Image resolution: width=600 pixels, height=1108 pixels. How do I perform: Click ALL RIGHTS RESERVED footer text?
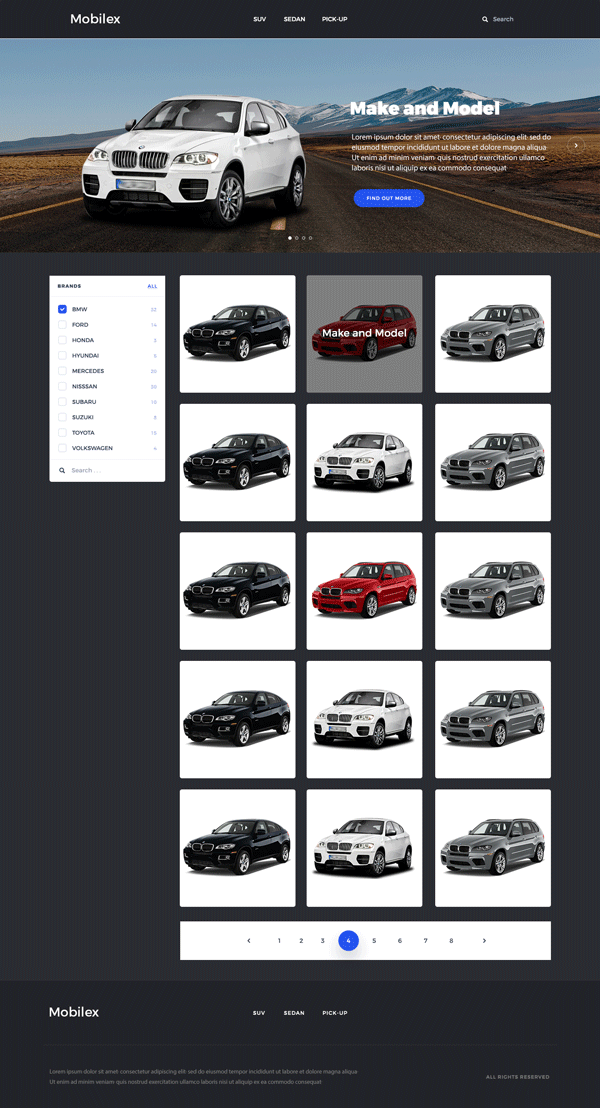[517, 1077]
